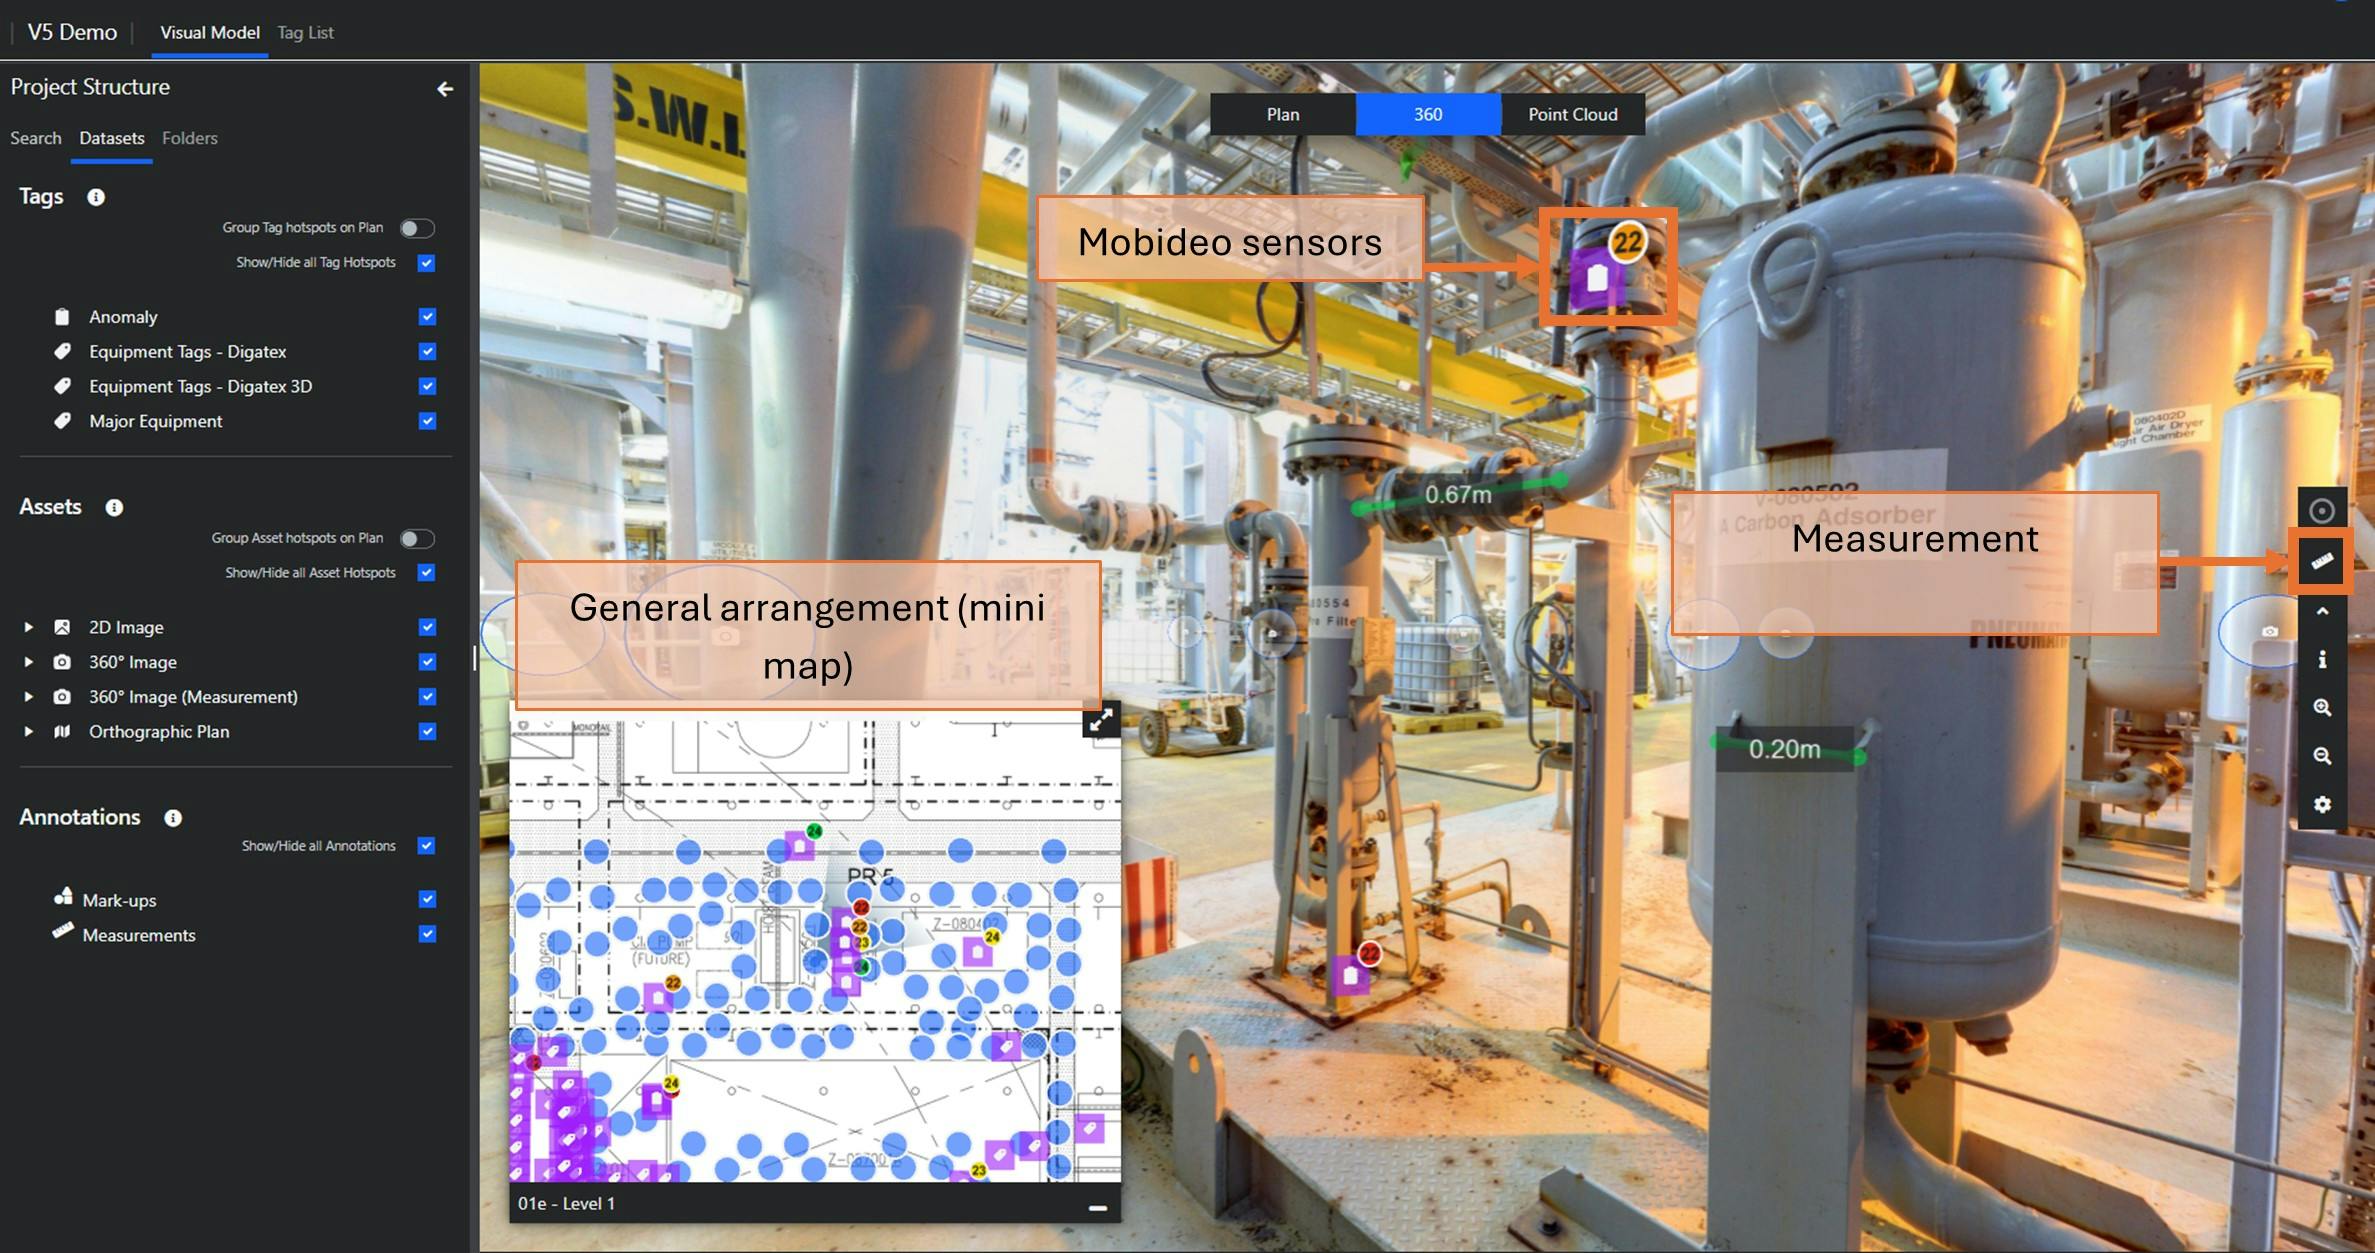Uncheck the Anomaly tag checkbox
Viewport: 2375px width, 1253px height.
pos(426,316)
